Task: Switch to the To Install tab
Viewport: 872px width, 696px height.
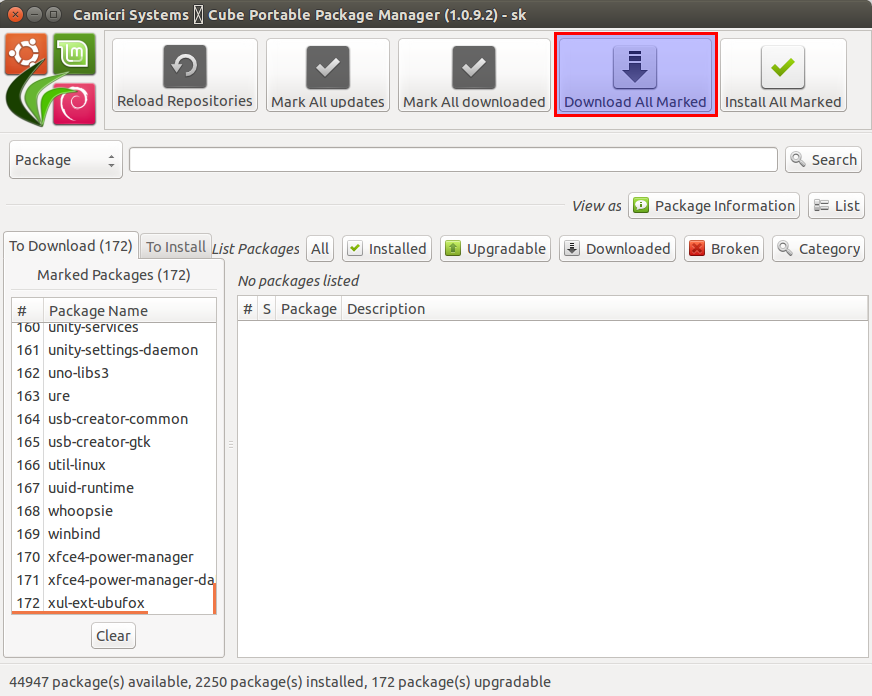Action: 176,247
